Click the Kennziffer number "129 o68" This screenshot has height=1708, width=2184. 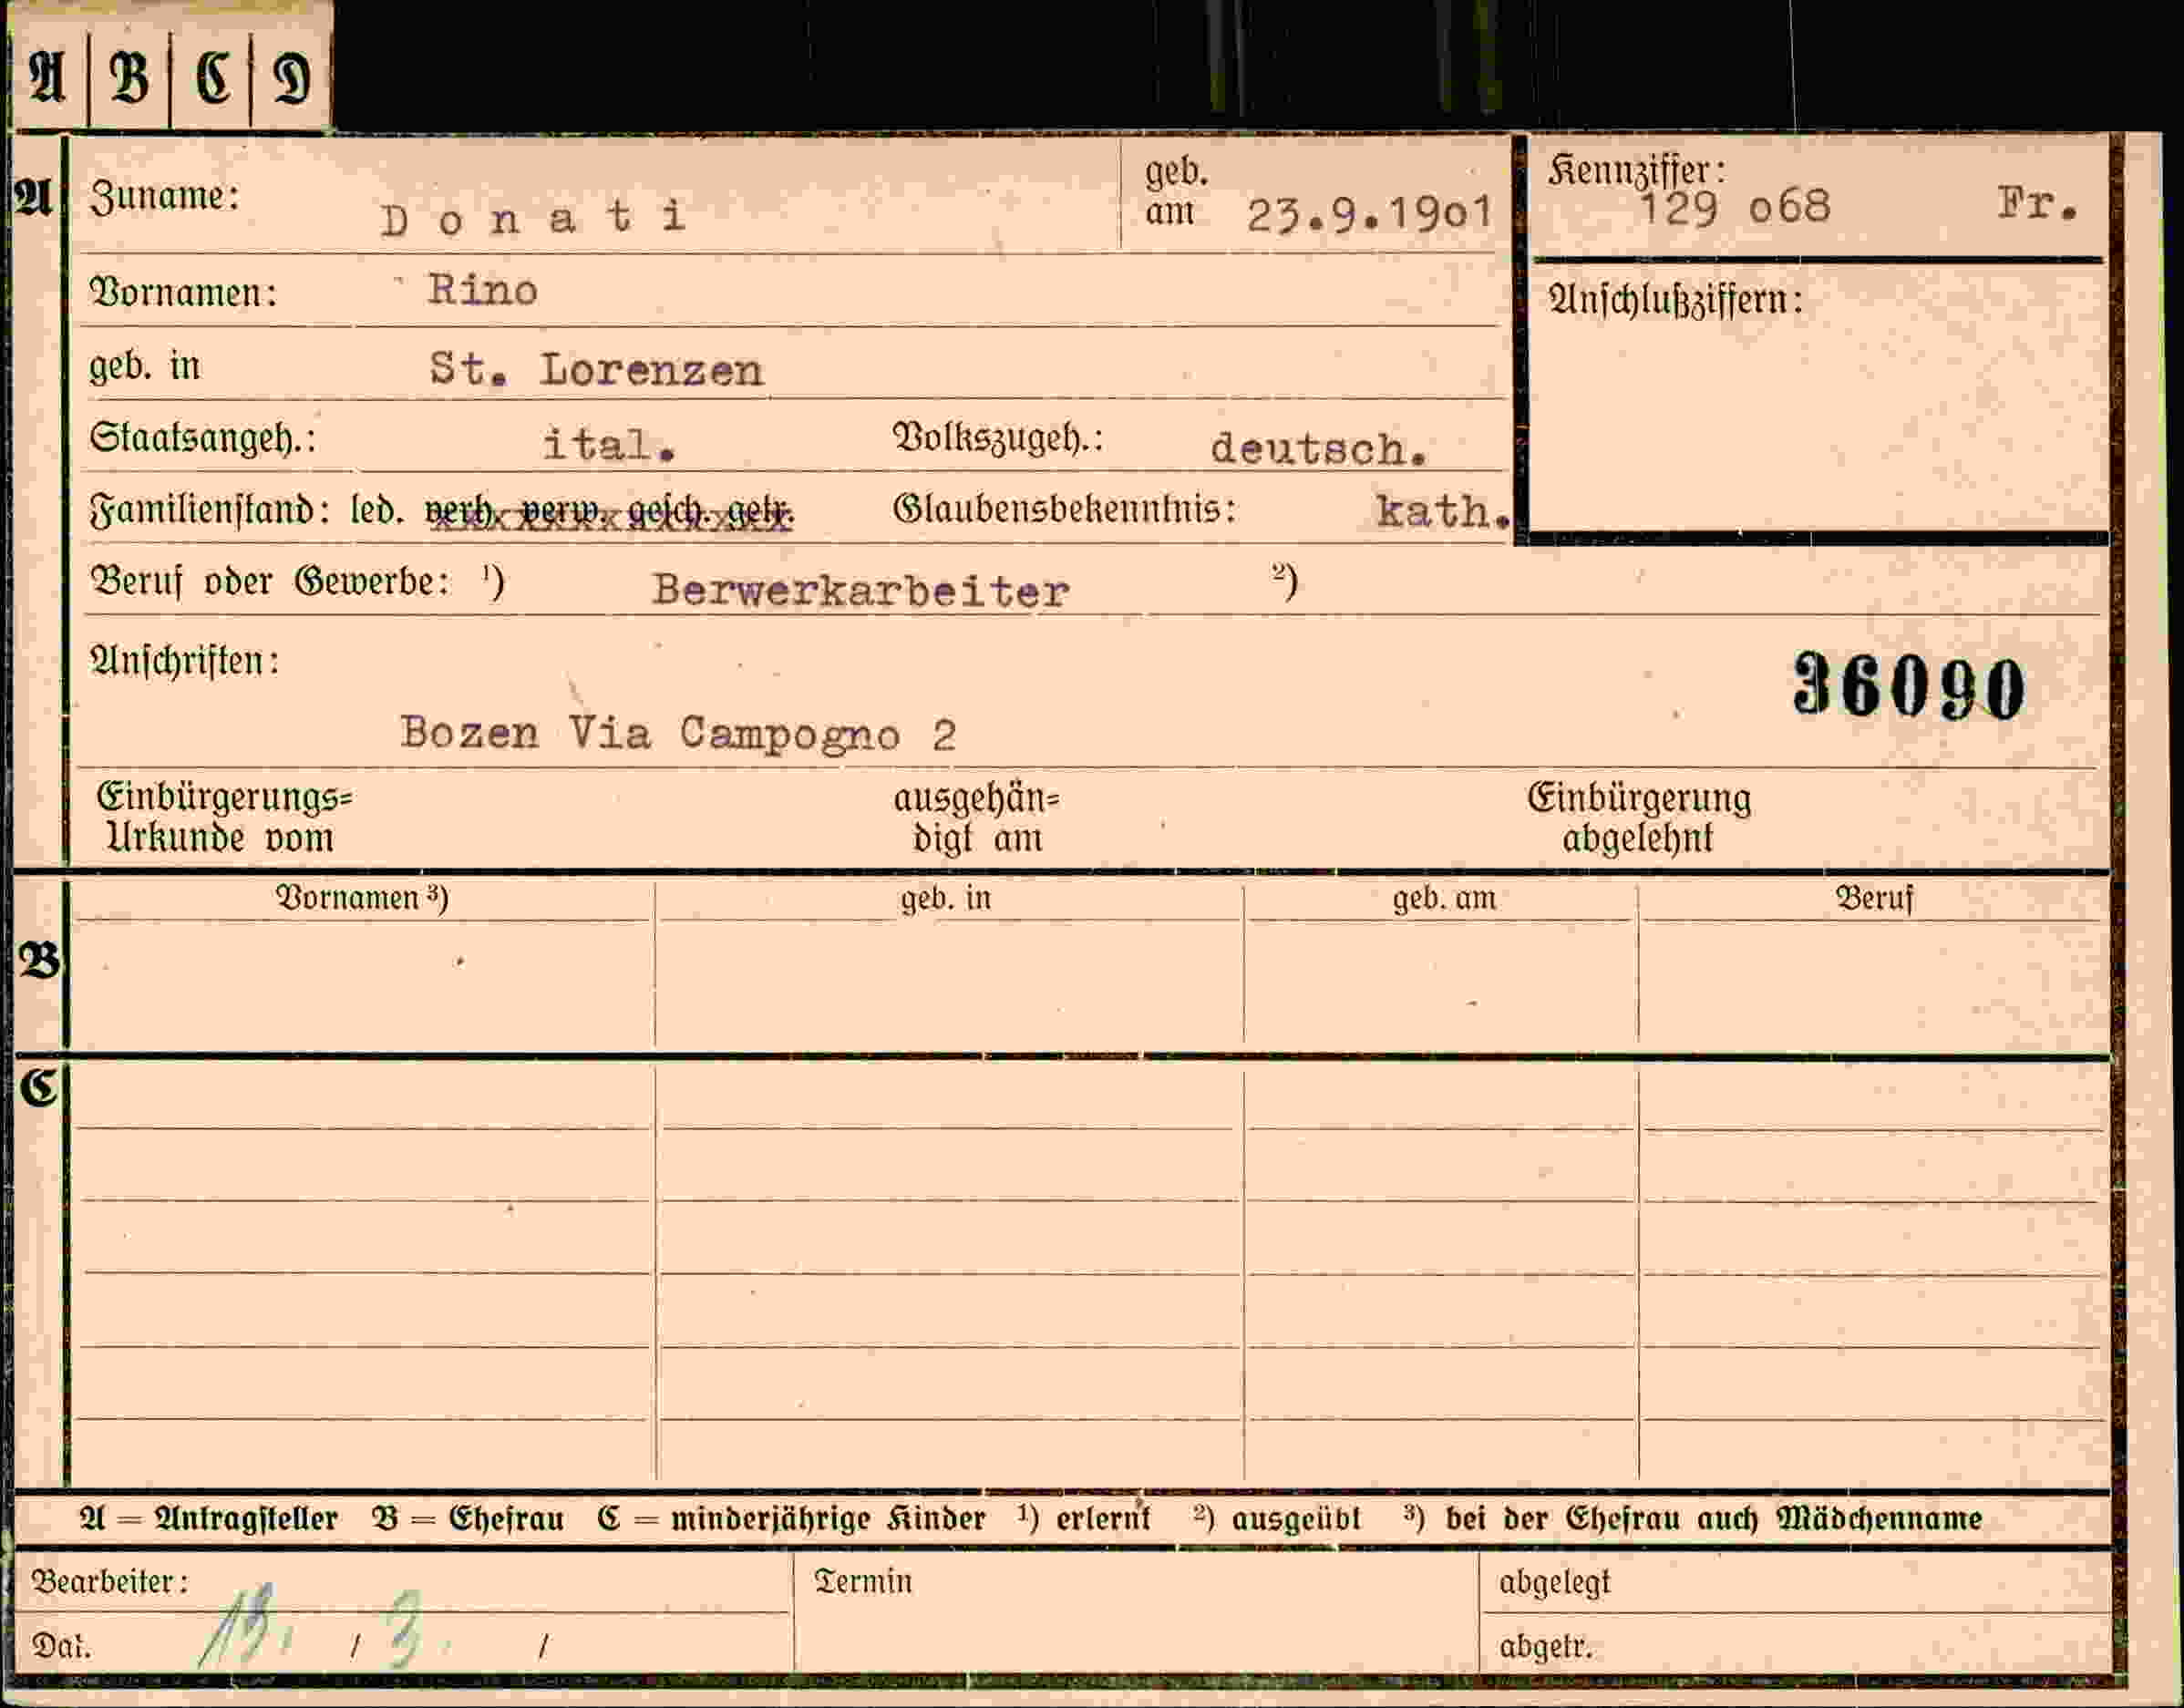(x=1735, y=208)
